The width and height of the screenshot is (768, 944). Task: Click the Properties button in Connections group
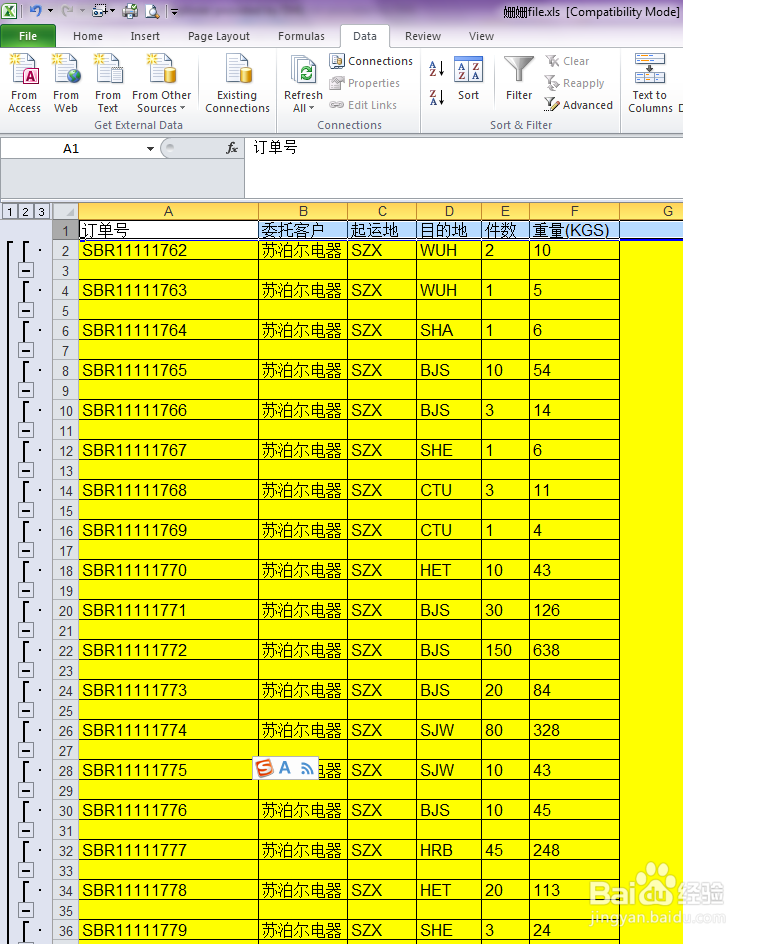[x=365, y=83]
